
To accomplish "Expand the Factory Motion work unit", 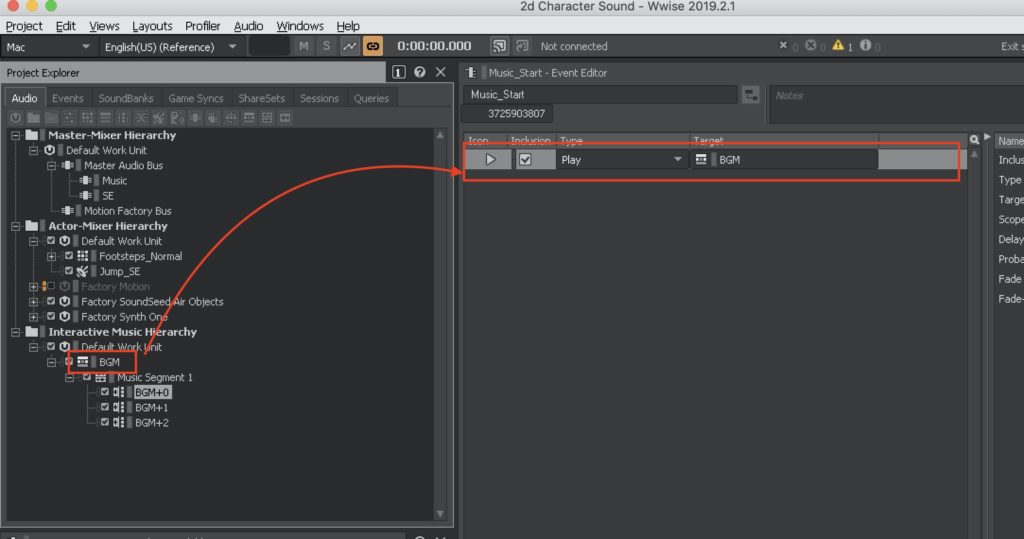I will pyautogui.click(x=33, y=286).
